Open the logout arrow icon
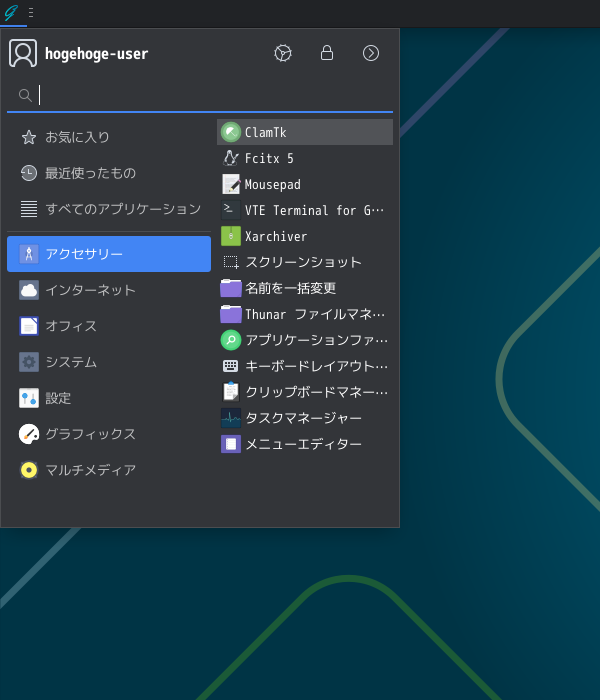The width and height of the screenshot is (600, 700). tap(371, 53)
